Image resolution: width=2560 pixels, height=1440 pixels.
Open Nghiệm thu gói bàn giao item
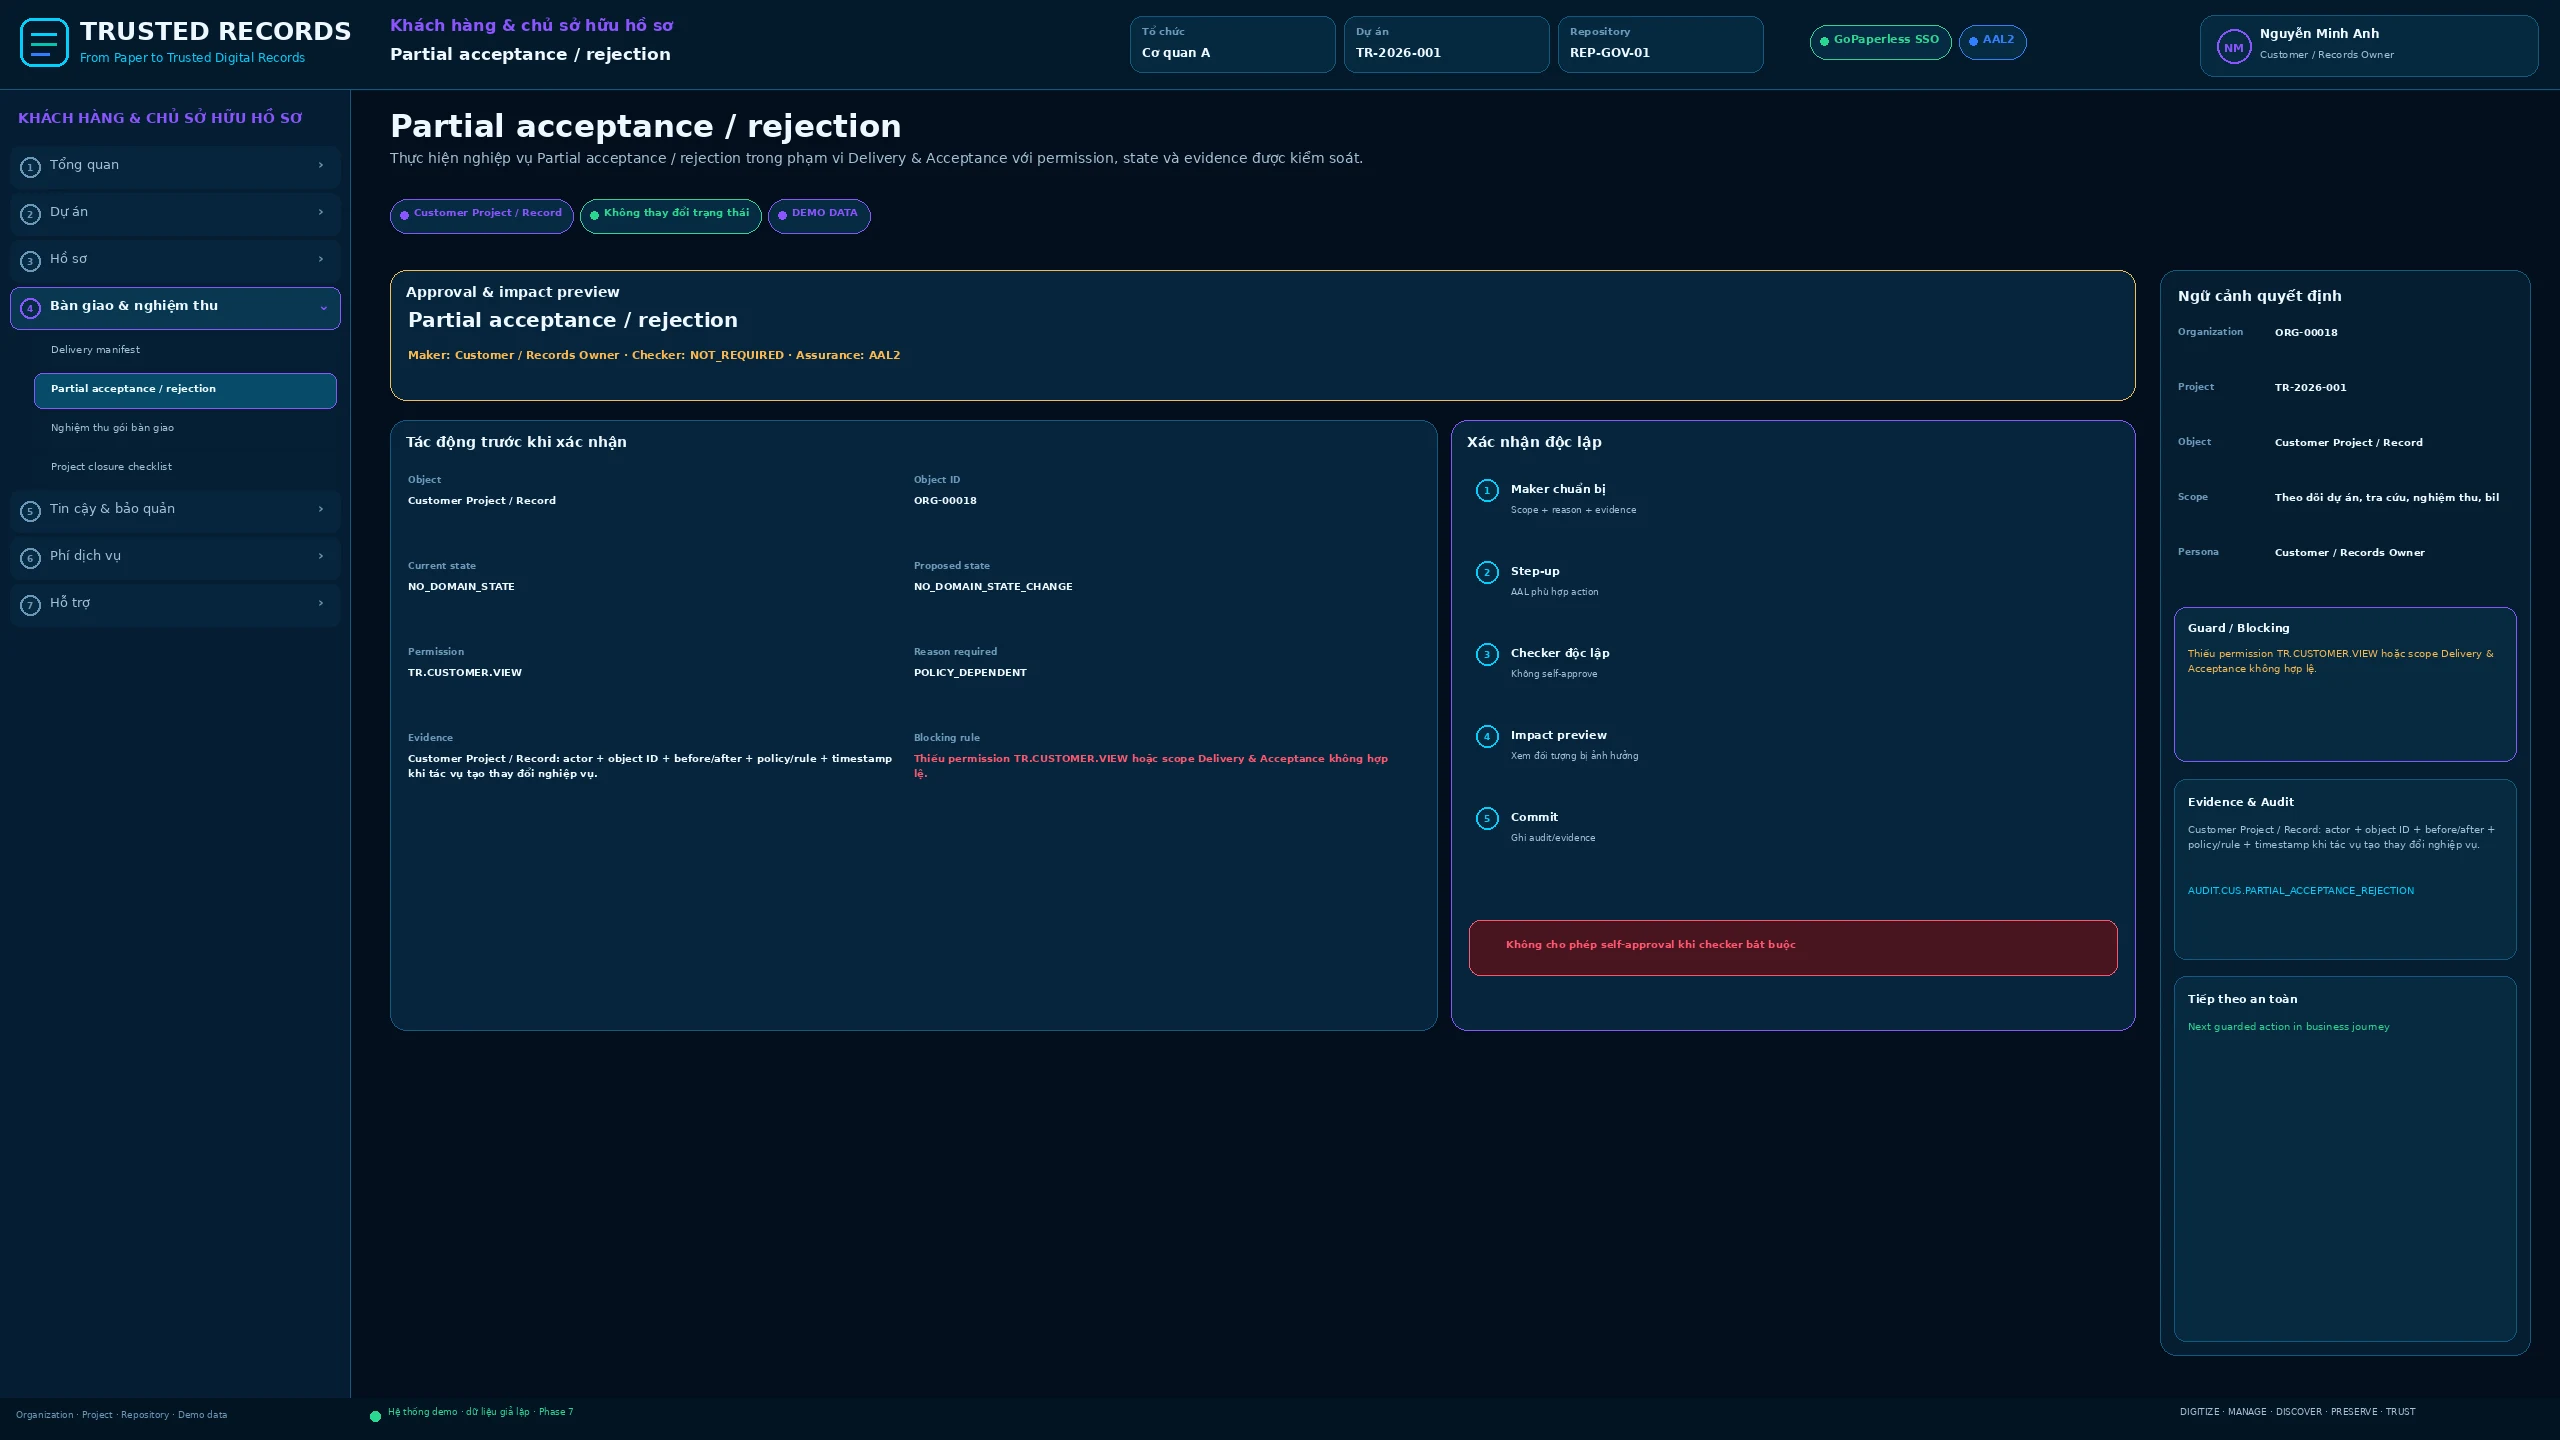pyautogui.click(x=185, y=428)
